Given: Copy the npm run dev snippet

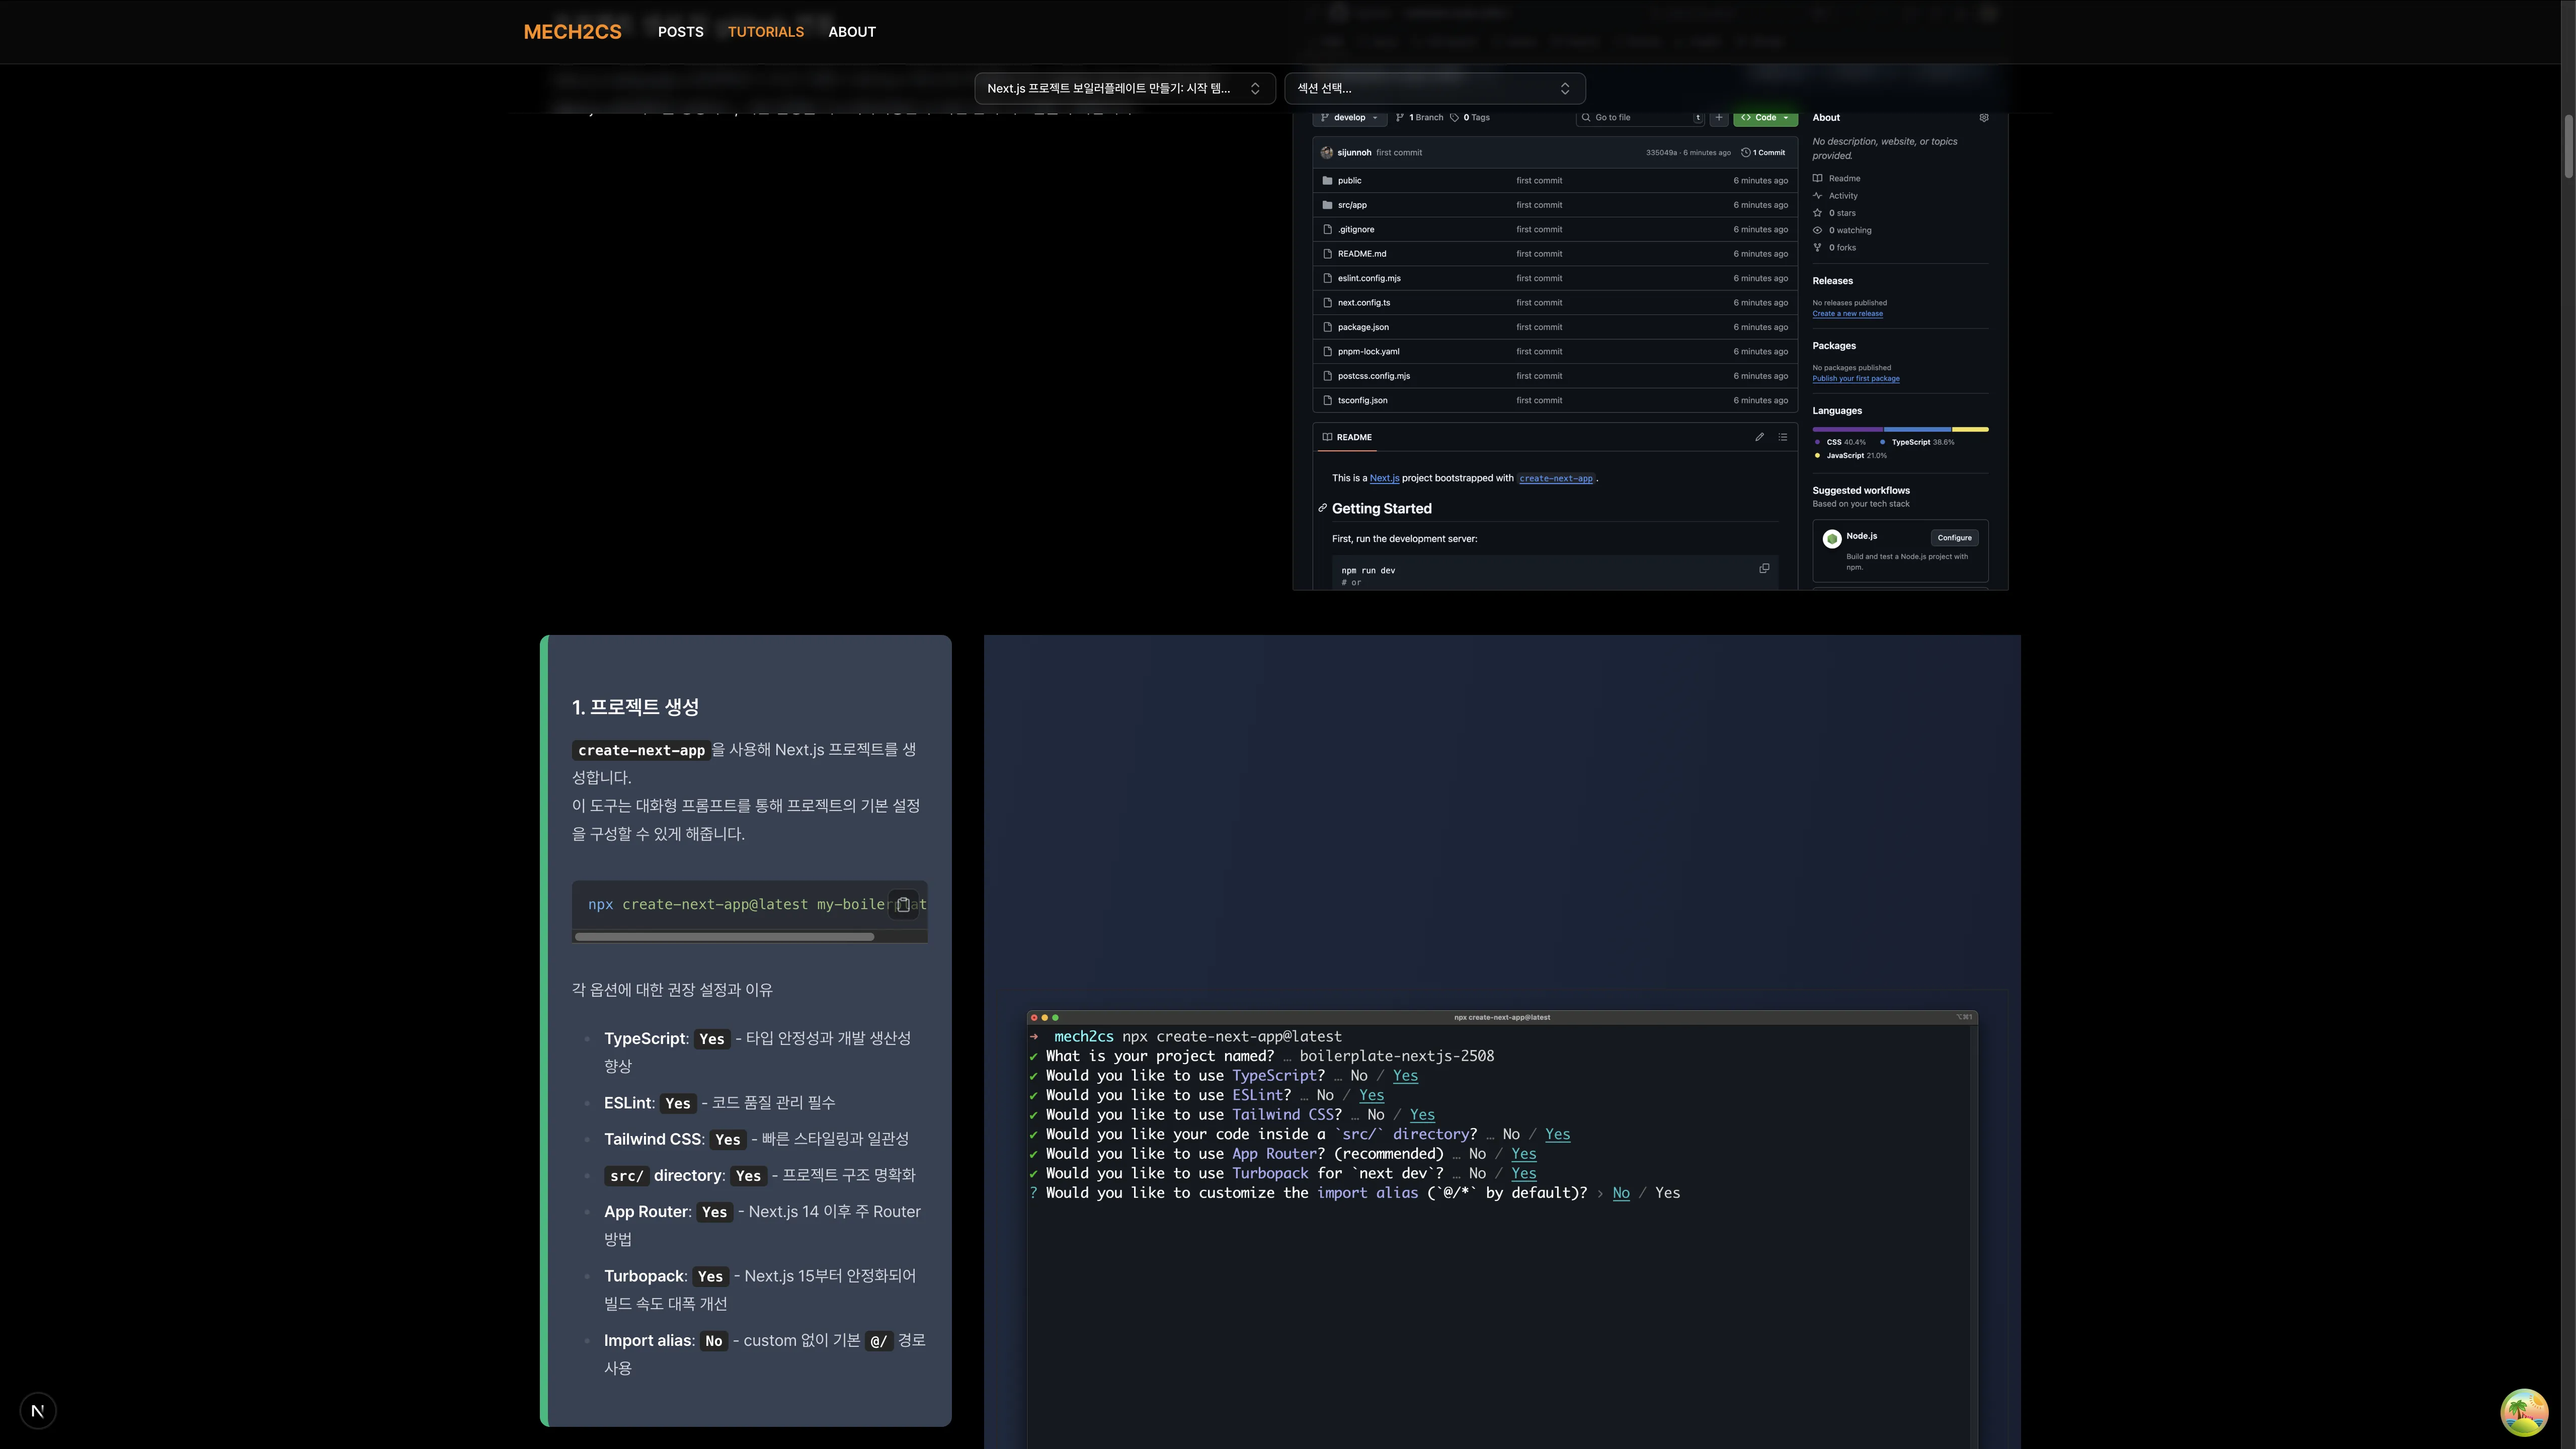Looking at the screenshot, I should (1764, 569).
